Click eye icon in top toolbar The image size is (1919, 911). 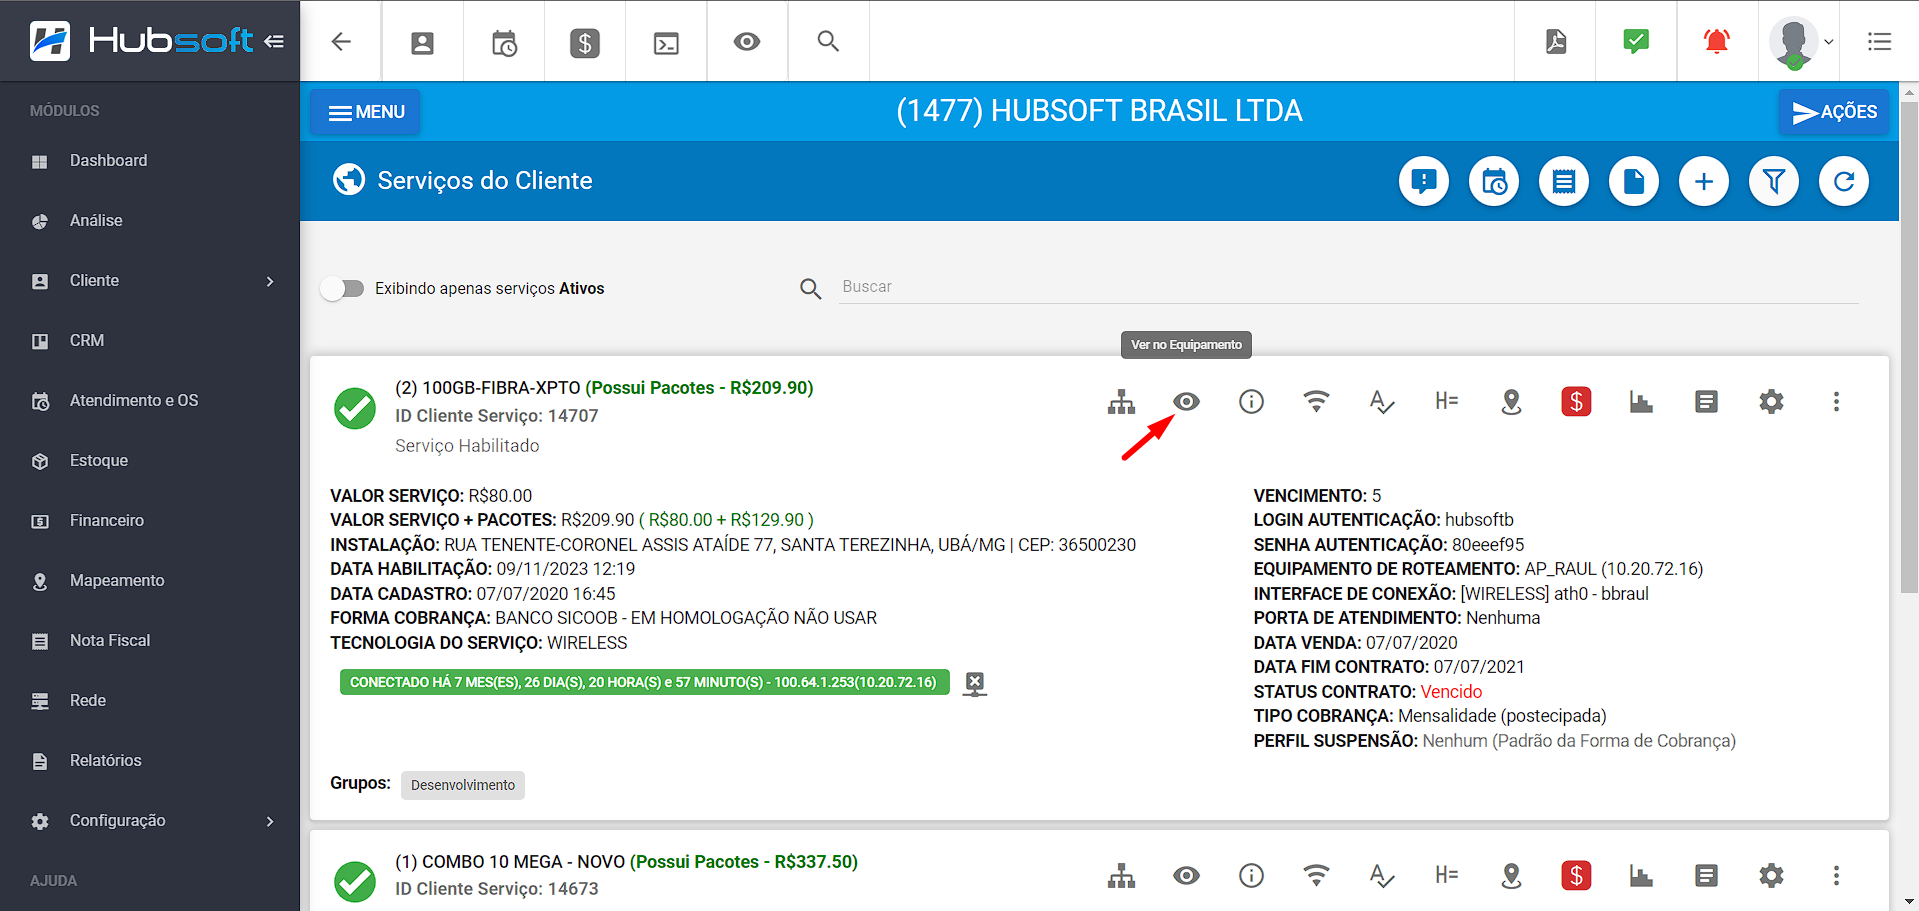[747, 42]
